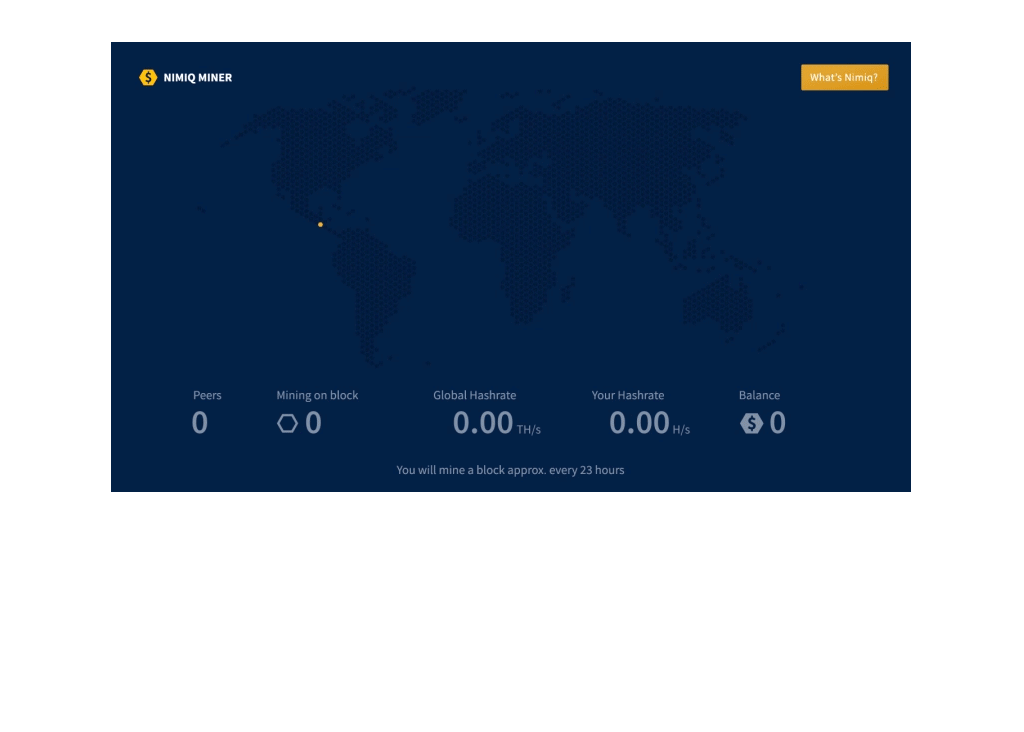The height and width of the screenshot is (732, 1024).
Task: Click the block number value next to hexagon
Action: pos(313,423)
